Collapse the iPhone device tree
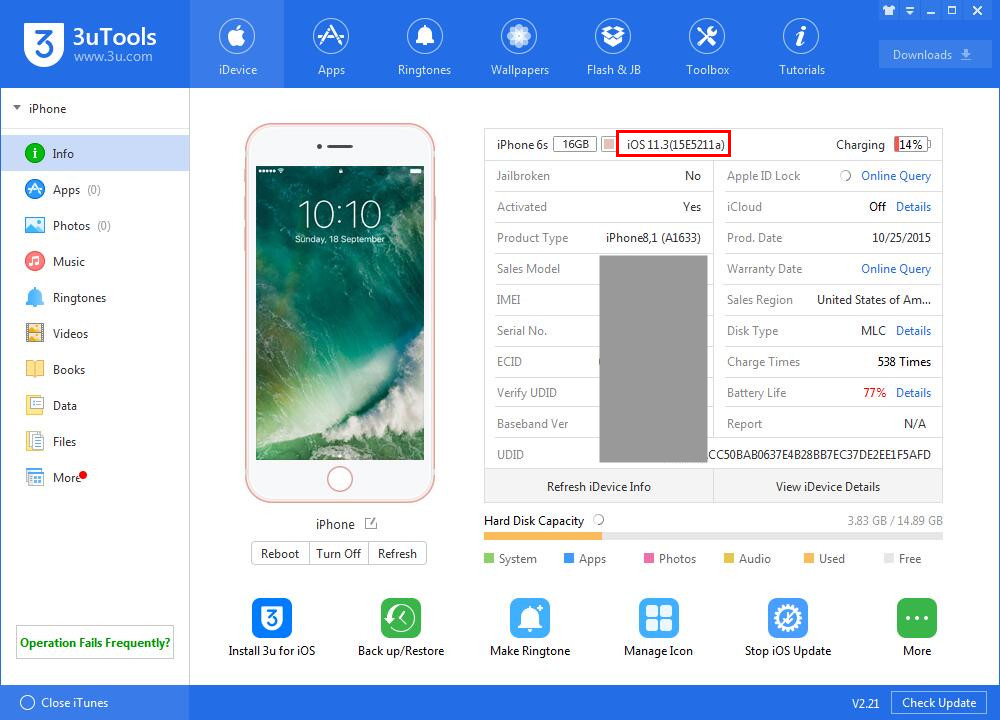This screenshot has width=1000, height=720. coord(17,108)
